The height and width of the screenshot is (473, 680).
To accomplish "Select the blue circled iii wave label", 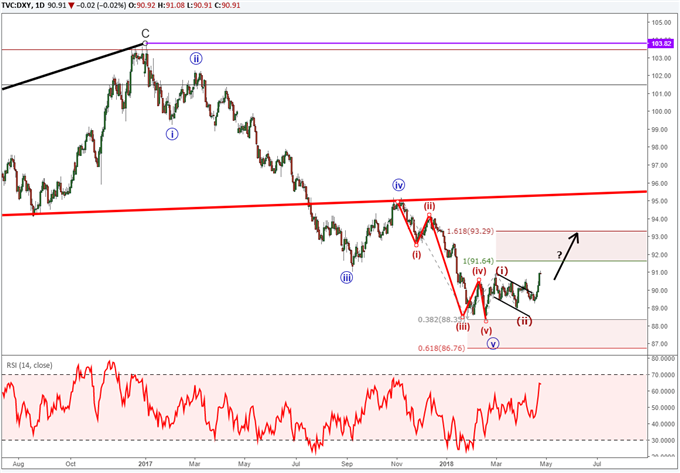I will (x=346, y=278).
